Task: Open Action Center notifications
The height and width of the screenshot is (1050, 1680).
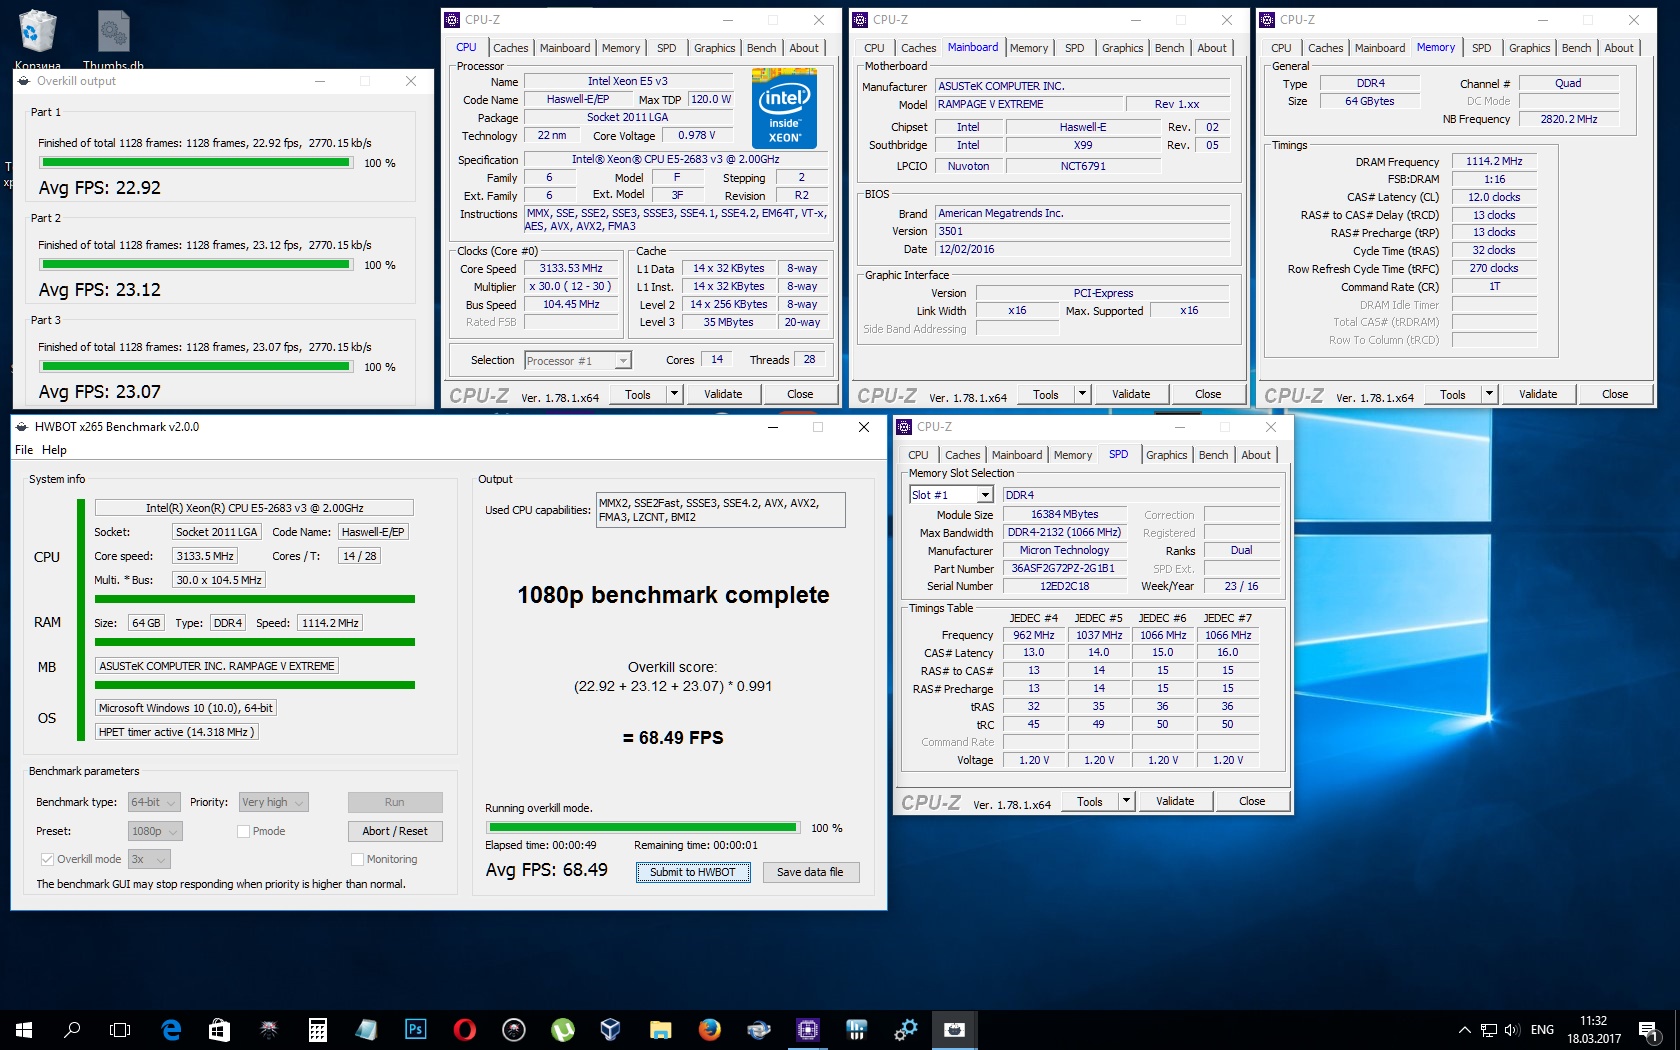Action: (1648, 1030)
